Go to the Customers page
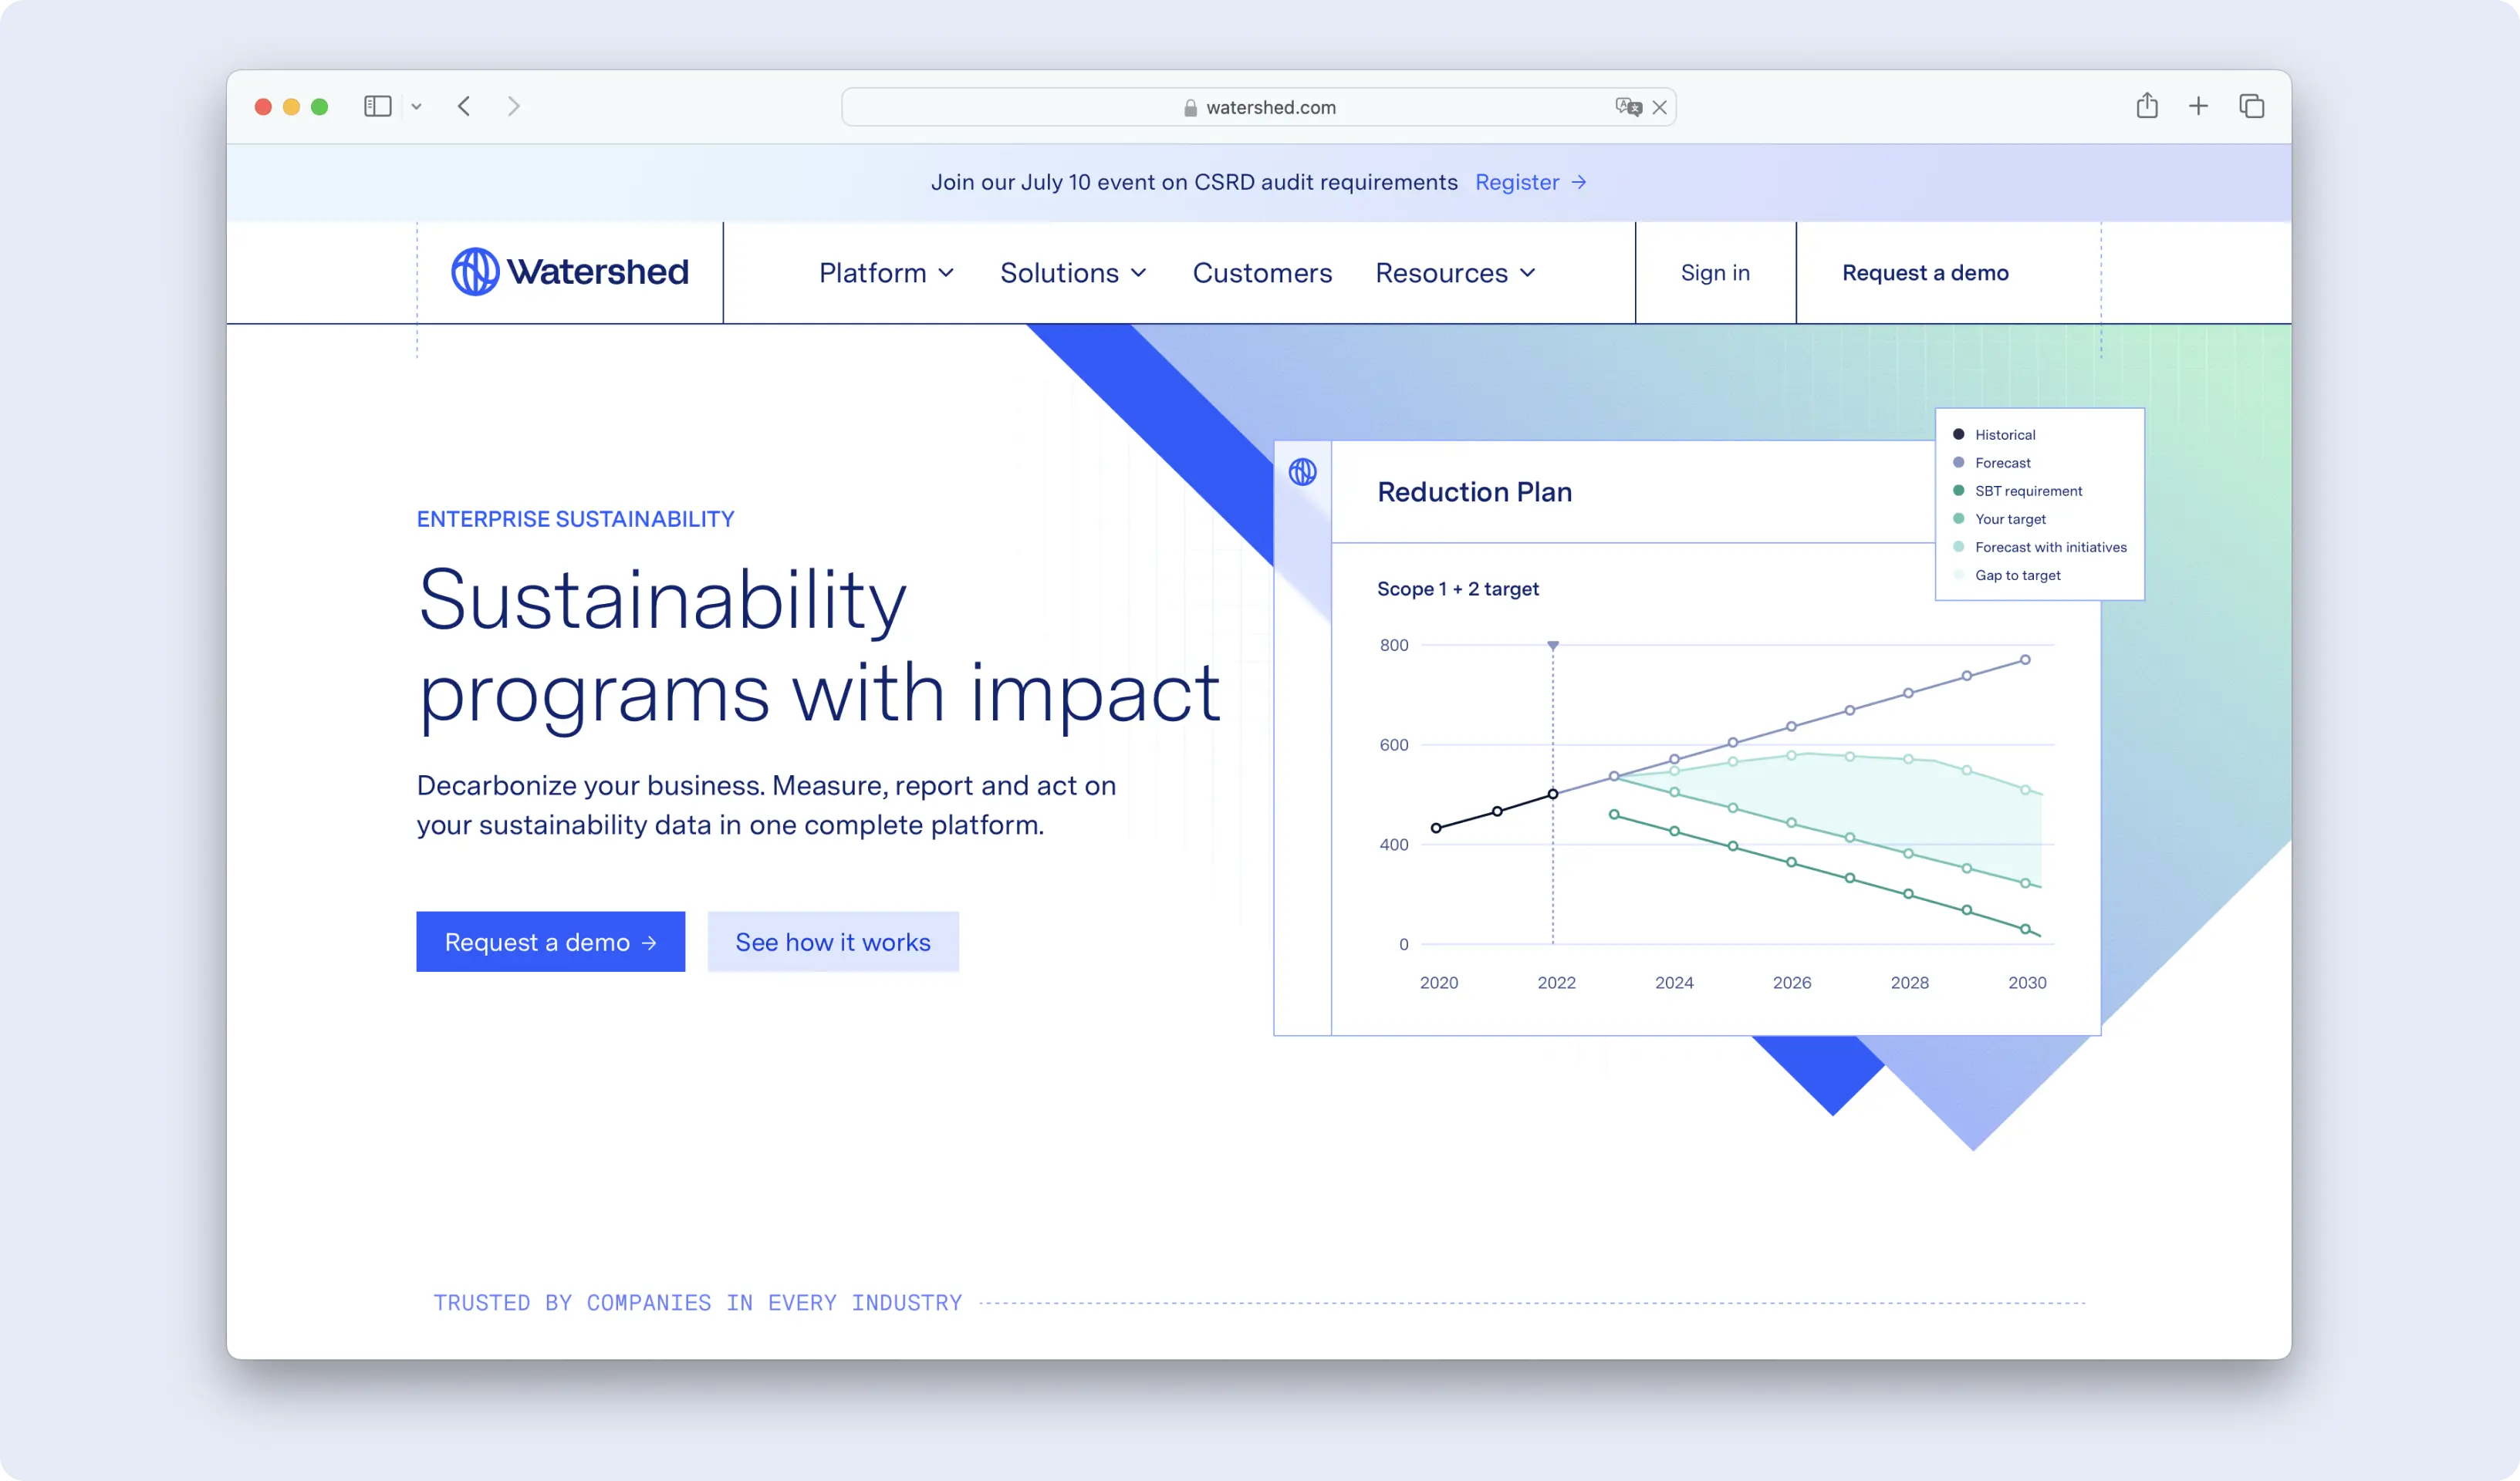 click(1262, 273)
